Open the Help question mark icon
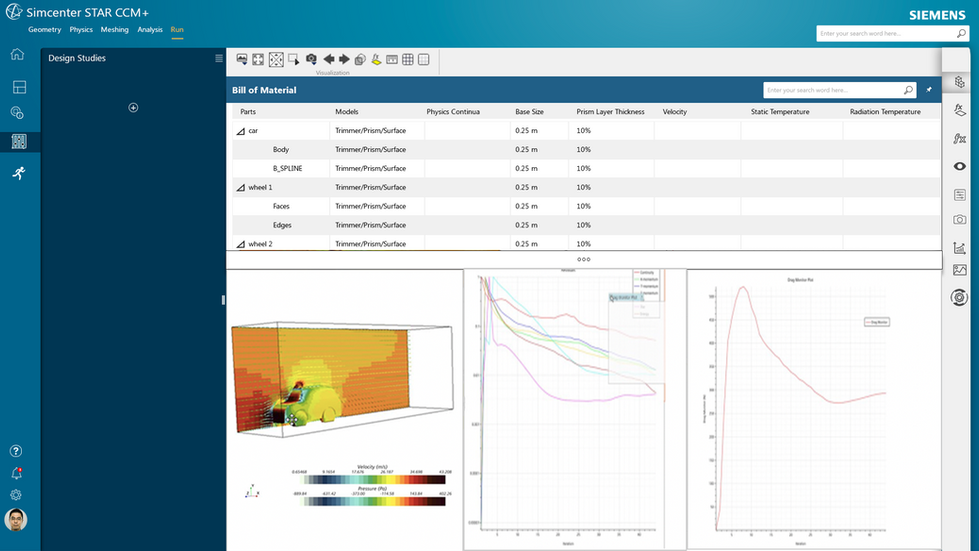This screenshot has width=979, height=551. point(16,451)
